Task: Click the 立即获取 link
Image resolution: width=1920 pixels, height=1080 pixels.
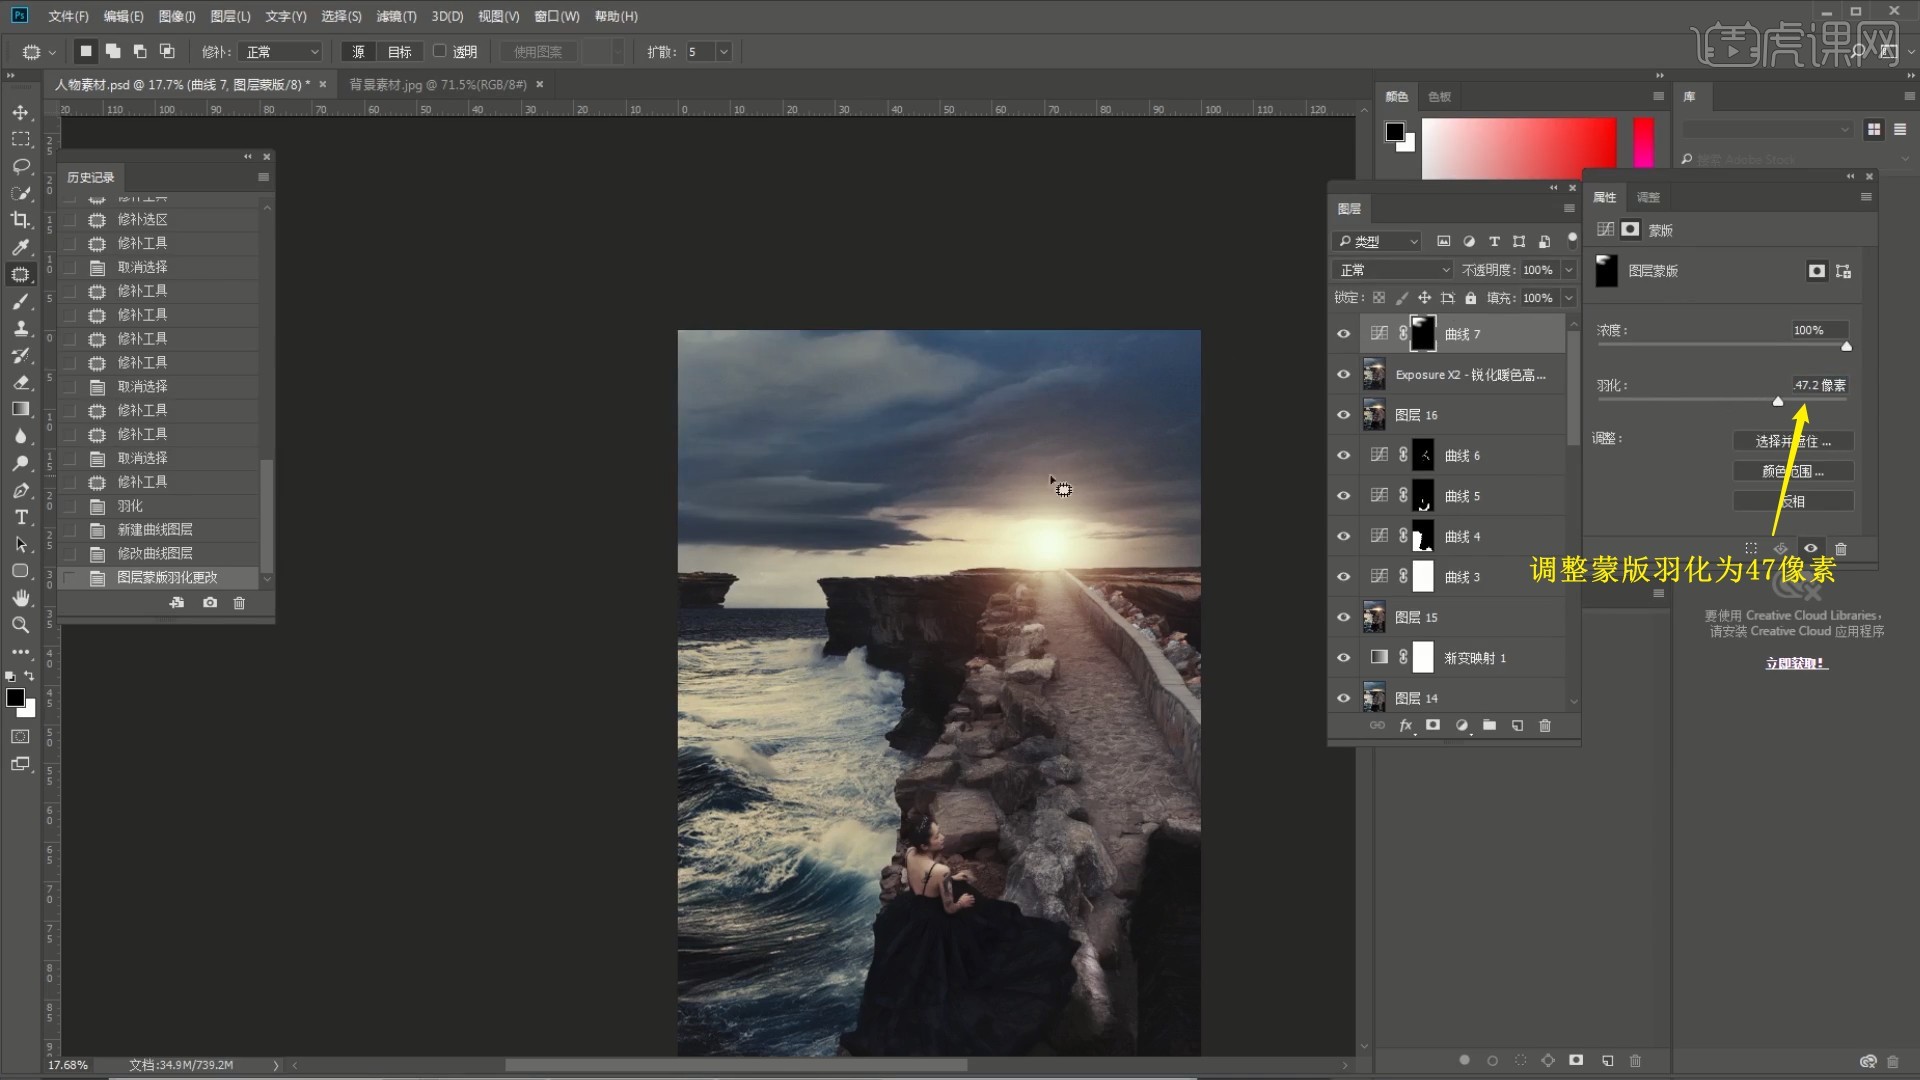Action: point(1795,663)
